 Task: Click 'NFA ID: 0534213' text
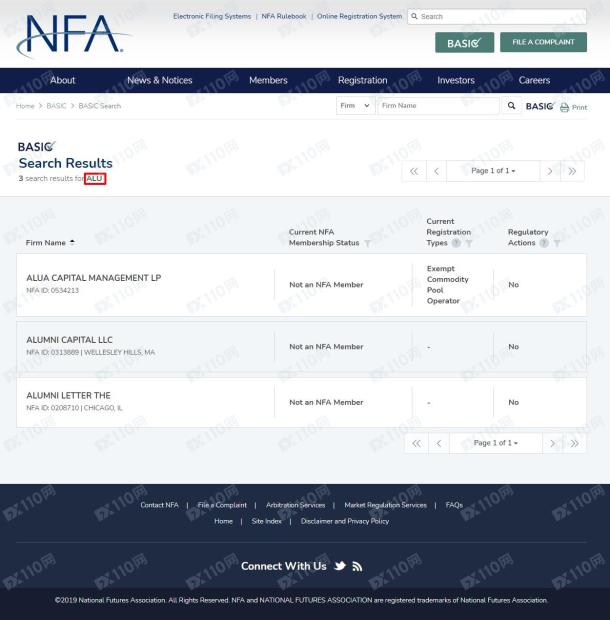[x=53, y=291]
